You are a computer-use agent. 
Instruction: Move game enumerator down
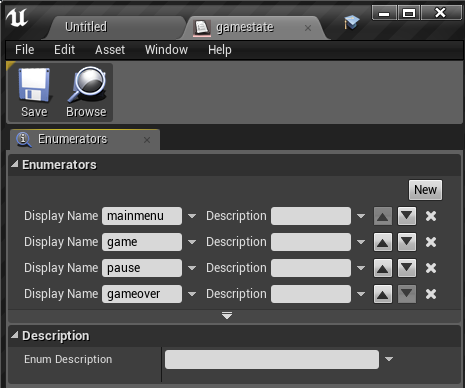(x=407, y=242)
